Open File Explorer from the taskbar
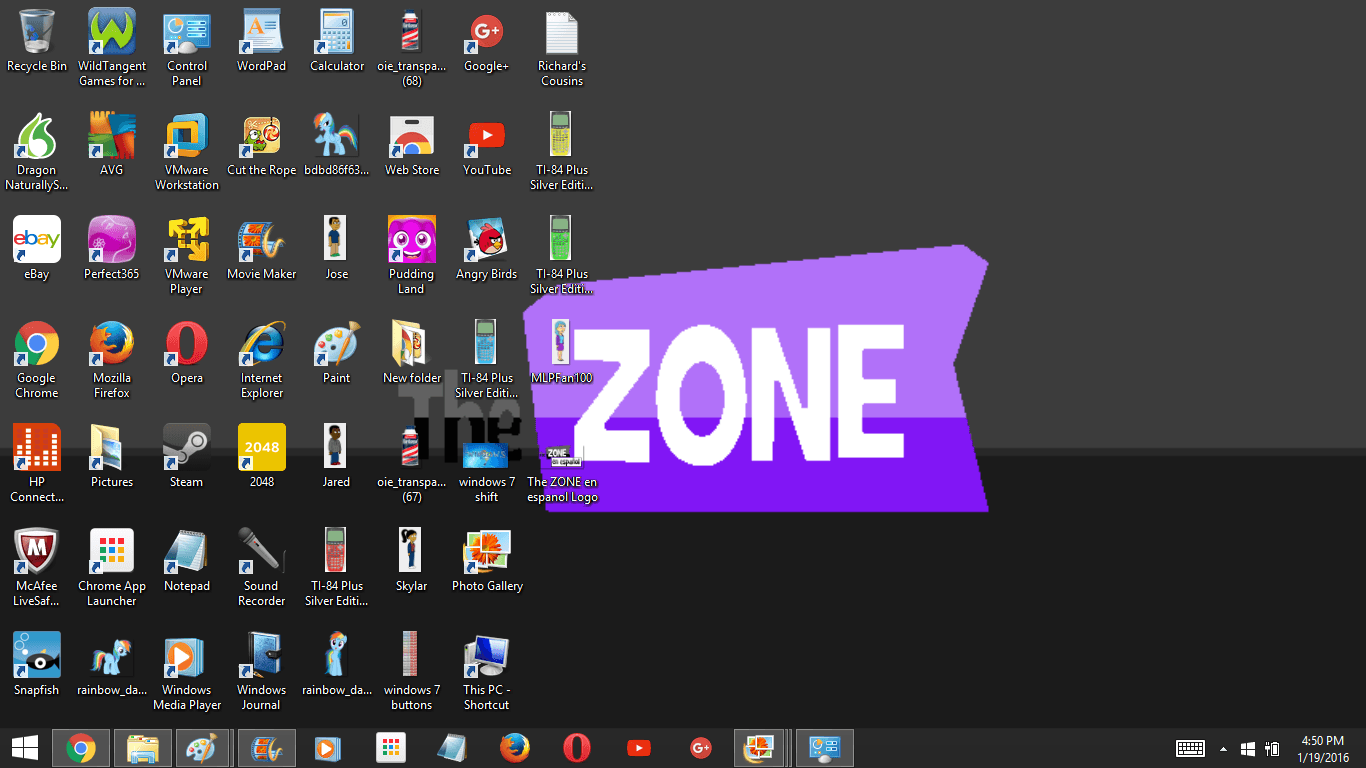This screenshot has width=1366, height=768. 143,748
